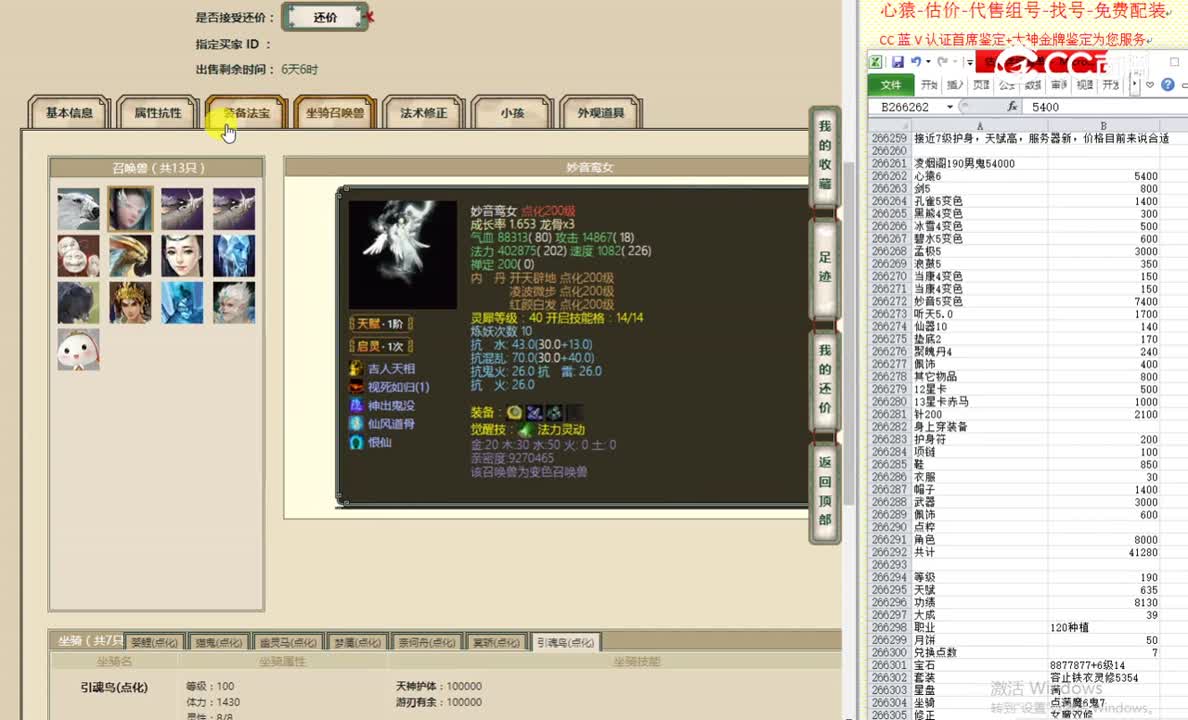Select the ice crystal summon portrait
Image resolution: width=1188 pixels, height=720 pixels.
tap(234, 256)
